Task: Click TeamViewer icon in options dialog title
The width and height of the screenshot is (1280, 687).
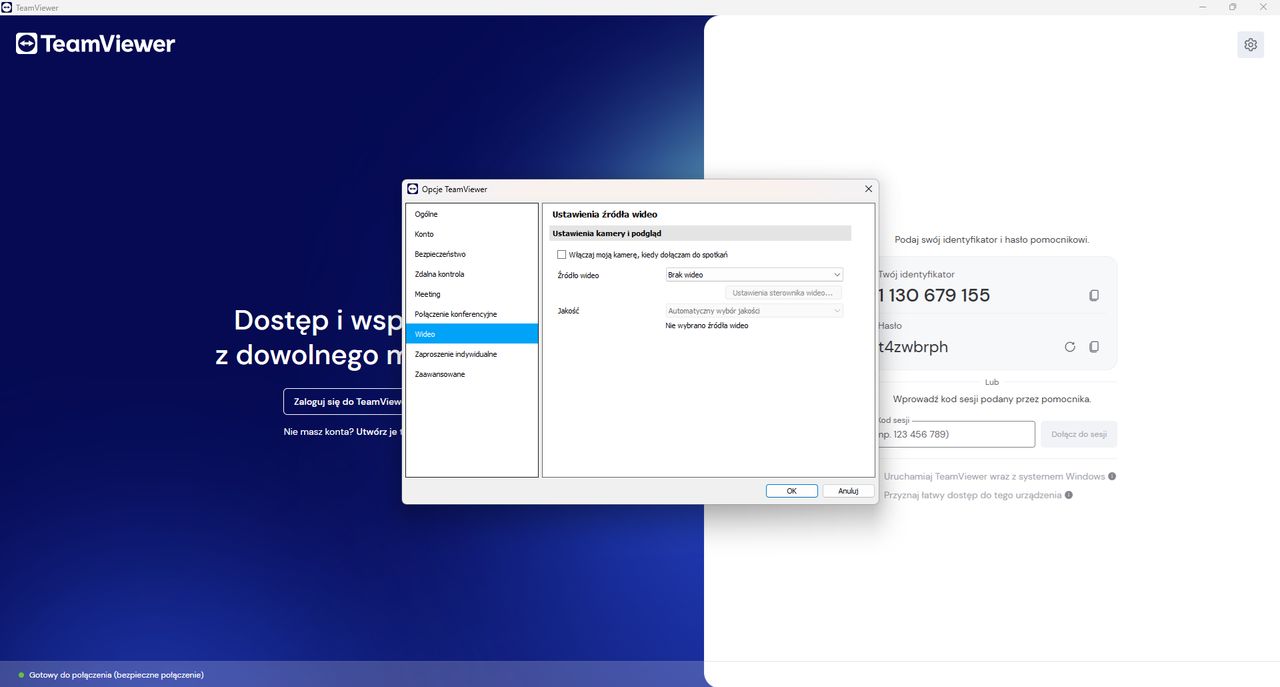Action: click(412, 189)
